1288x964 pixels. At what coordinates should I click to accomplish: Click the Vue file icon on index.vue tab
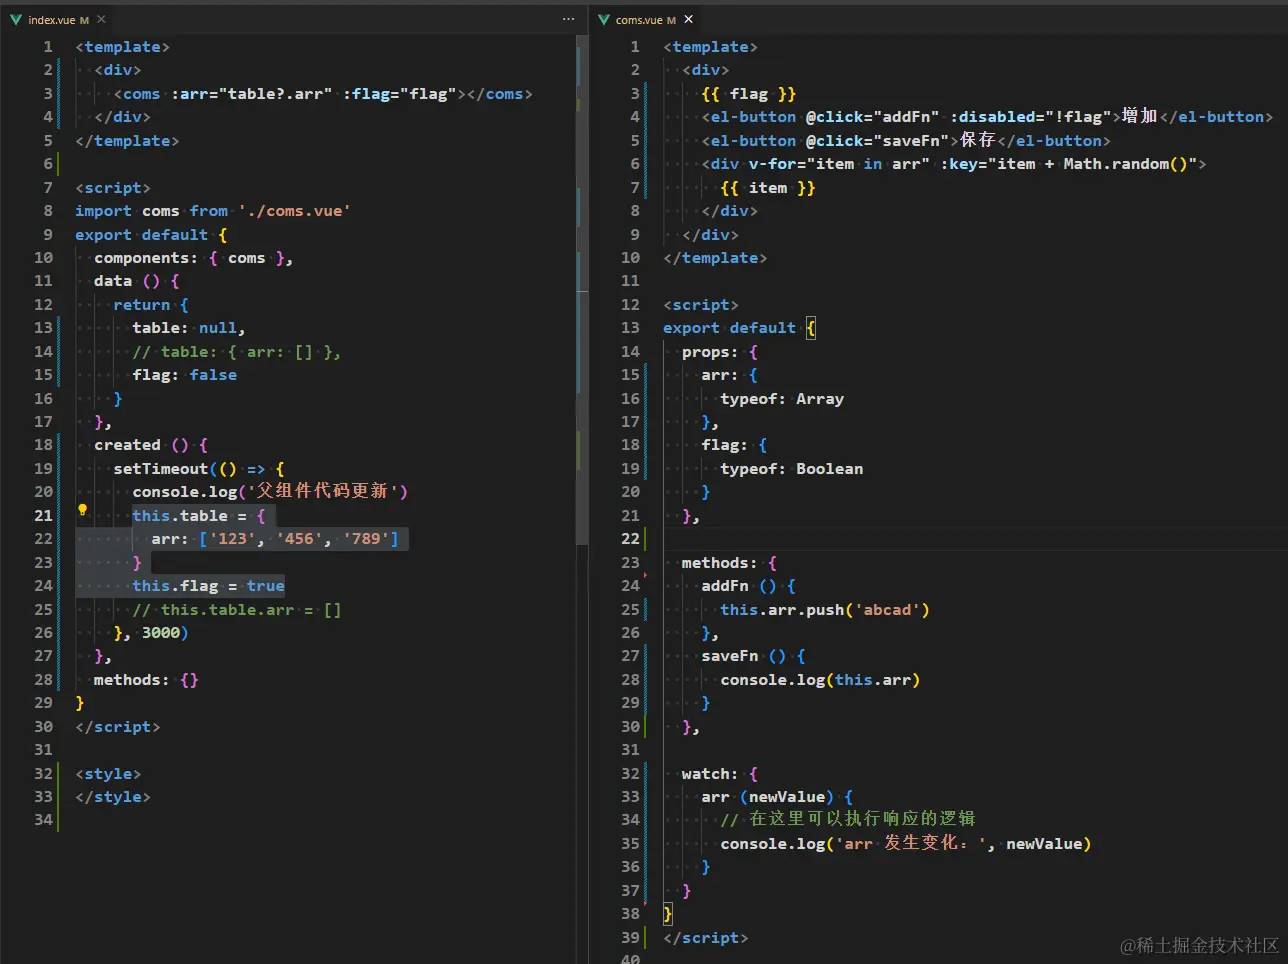coord(16,19)
